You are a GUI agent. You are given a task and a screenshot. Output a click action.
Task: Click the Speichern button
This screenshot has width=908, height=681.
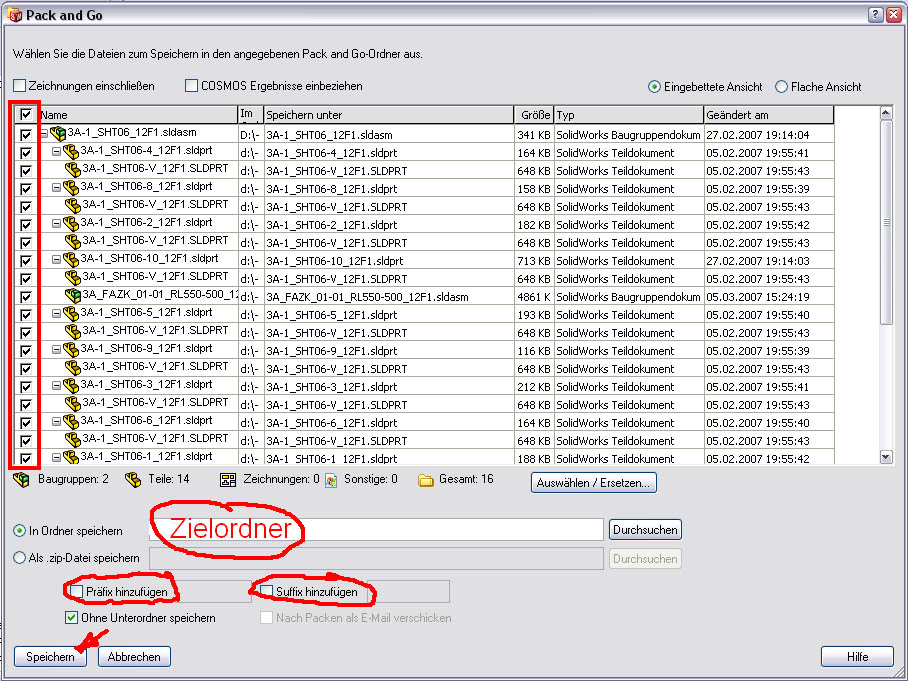(x=50, y=657)
